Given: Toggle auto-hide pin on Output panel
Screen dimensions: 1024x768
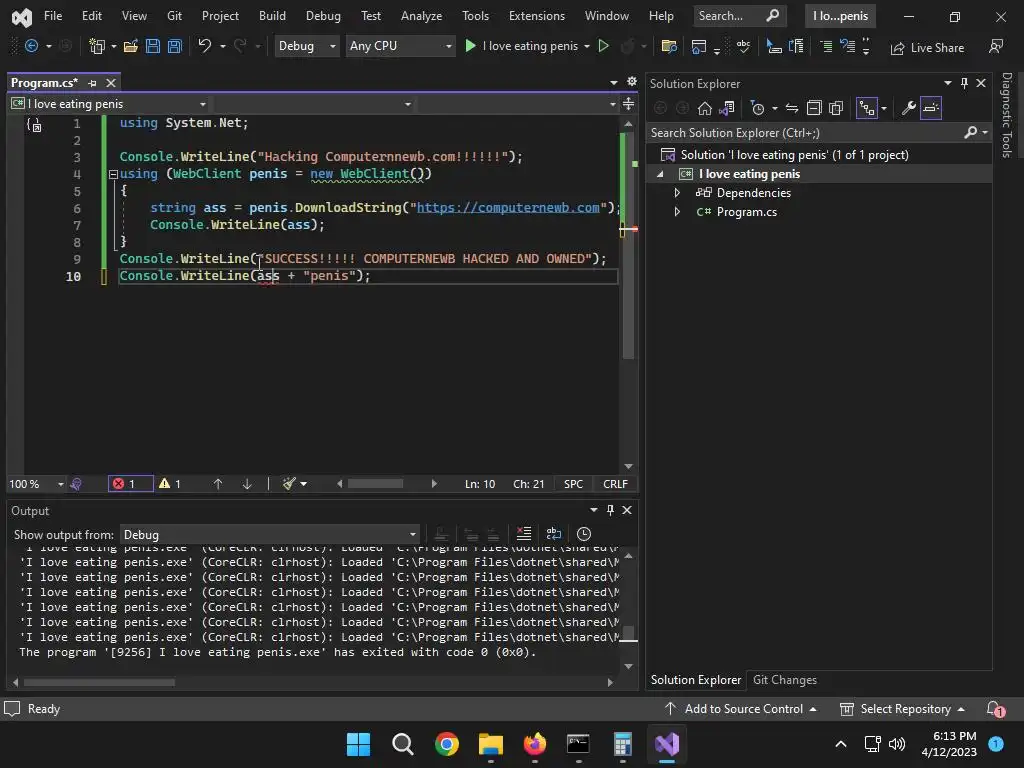Looking at the screenshot, I should tap(610, 510).
